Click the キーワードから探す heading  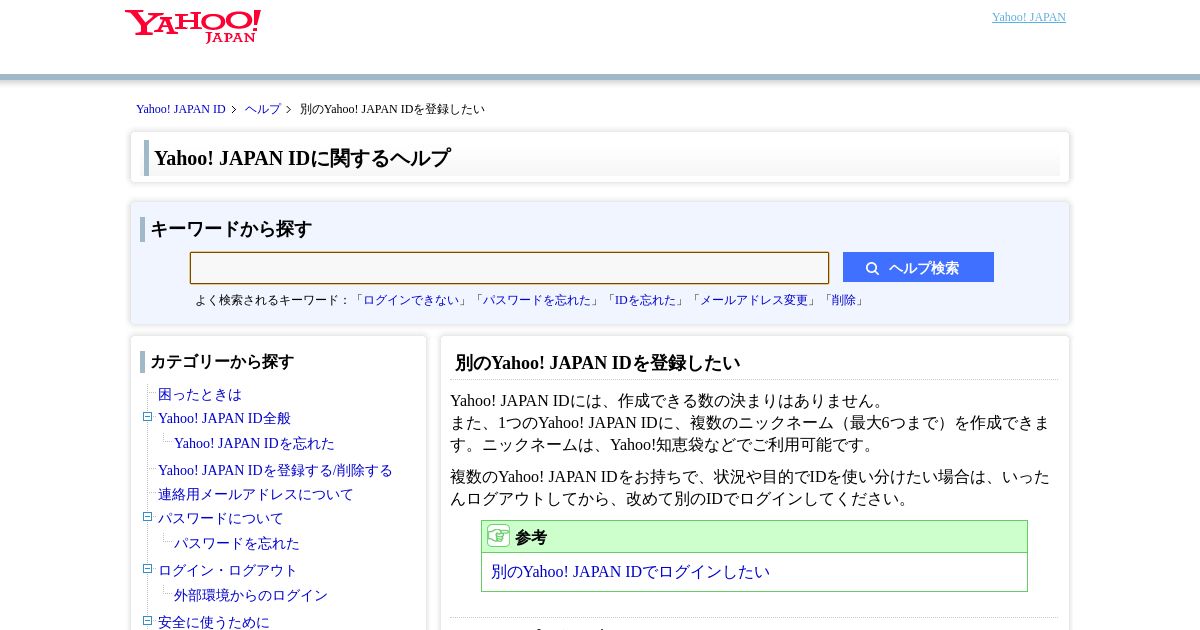tap(231, 229)
